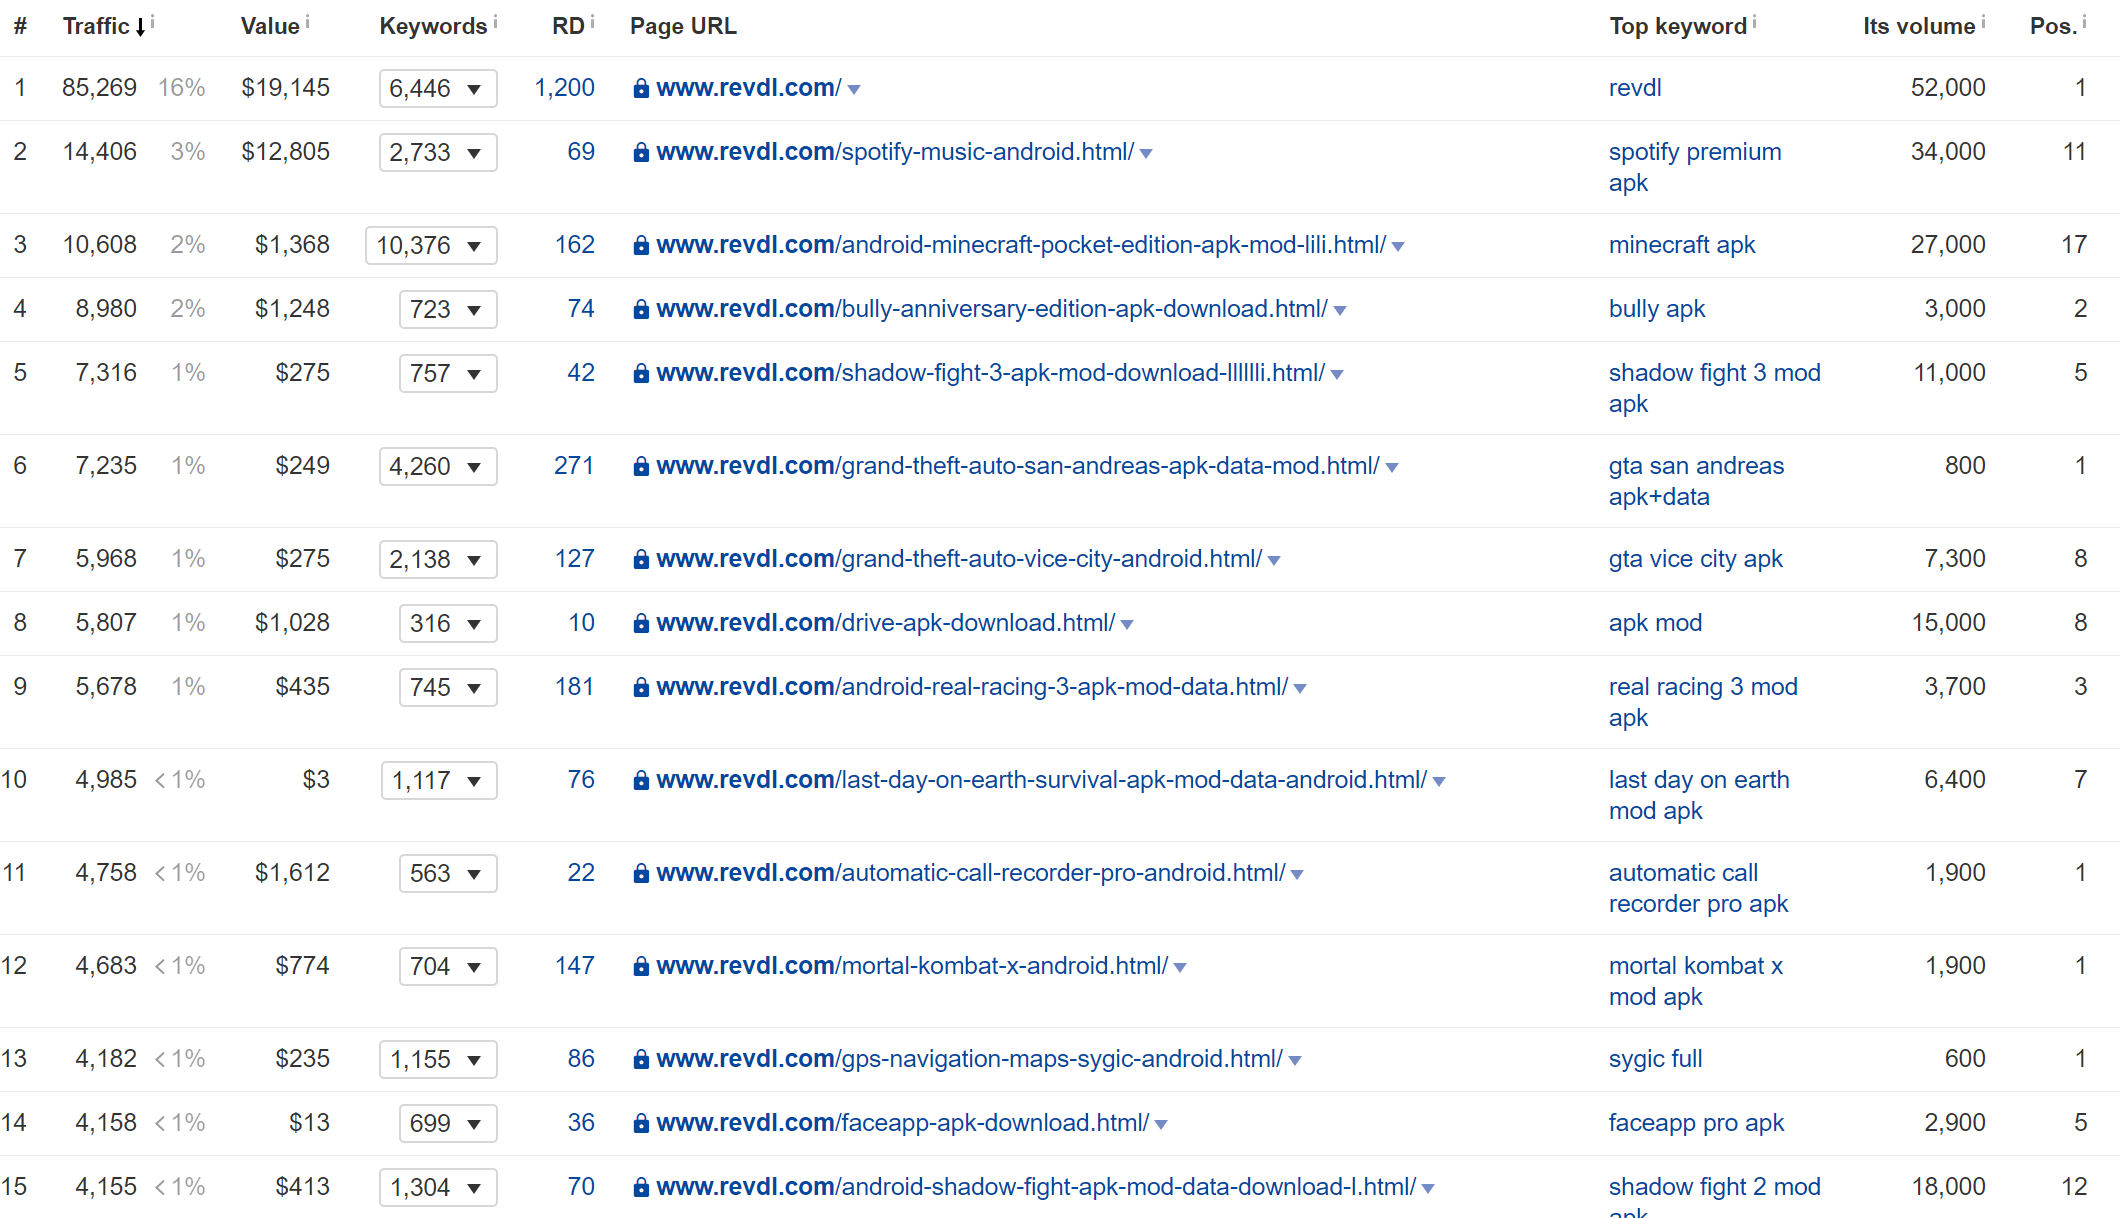
Task: Sort by Its volume column header
Action: coord(1919,27)
